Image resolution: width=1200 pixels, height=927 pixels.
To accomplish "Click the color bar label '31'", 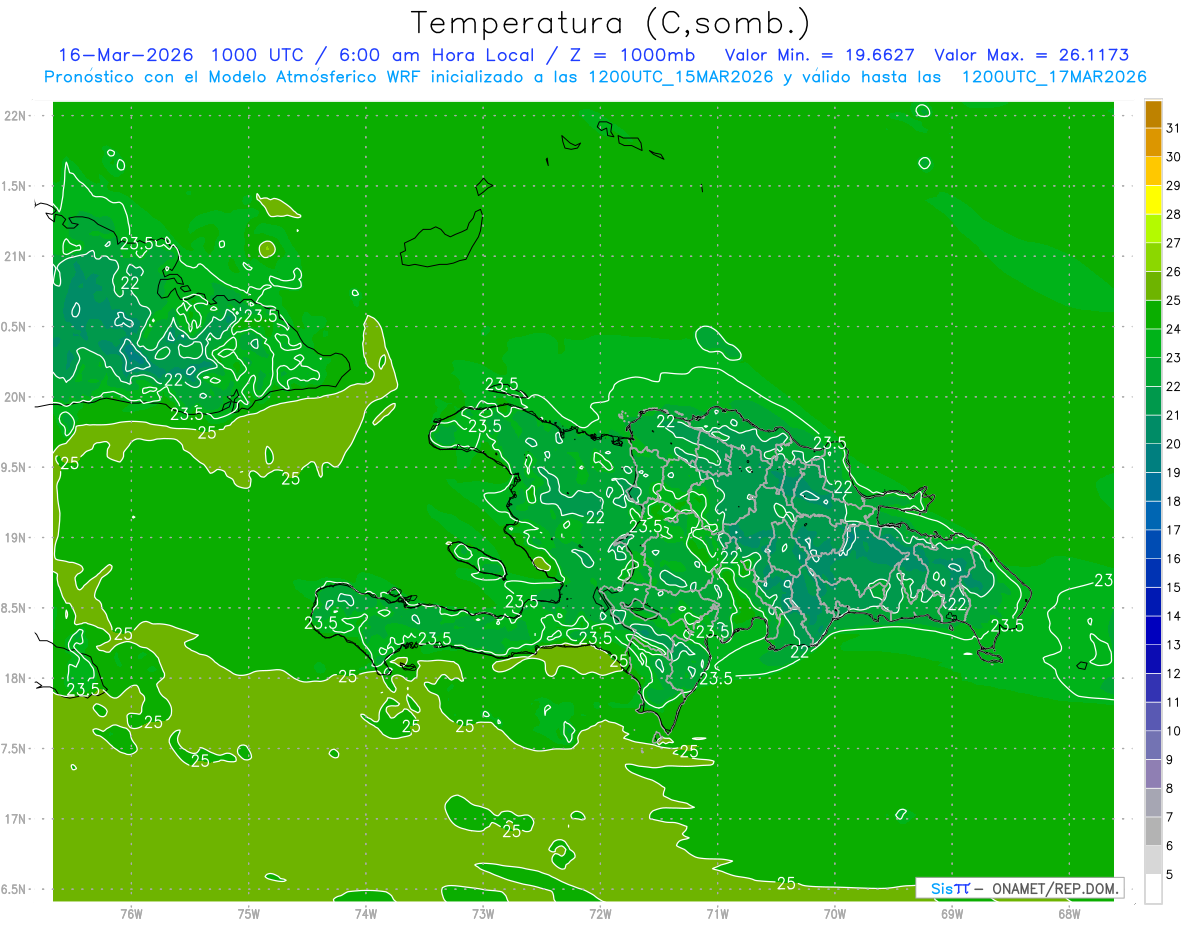I will (x=1174, y=128).
